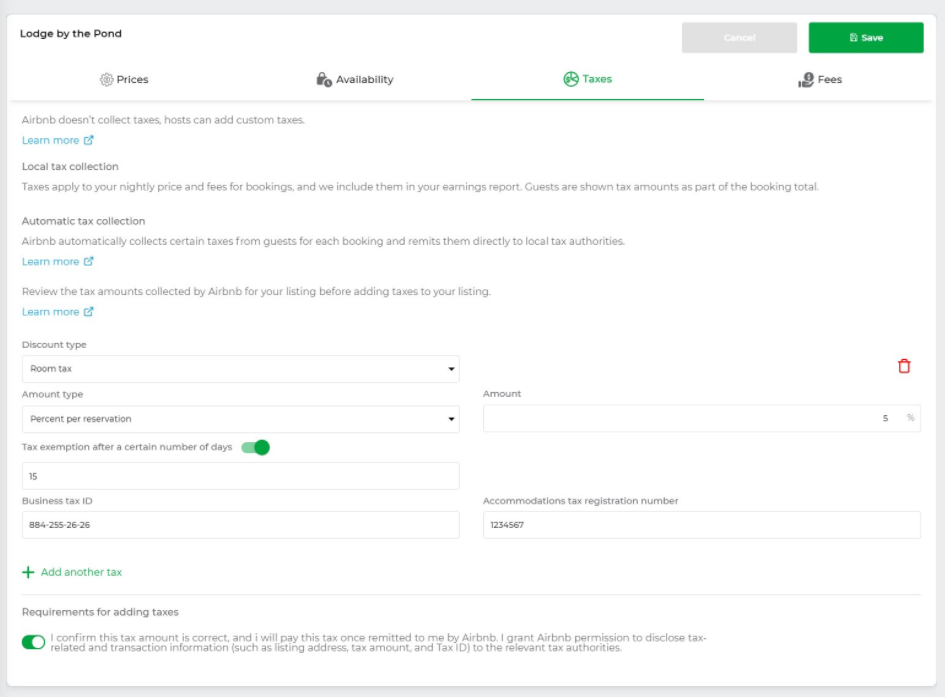
Task: Click the Business tax ID field
Action: 240,525
